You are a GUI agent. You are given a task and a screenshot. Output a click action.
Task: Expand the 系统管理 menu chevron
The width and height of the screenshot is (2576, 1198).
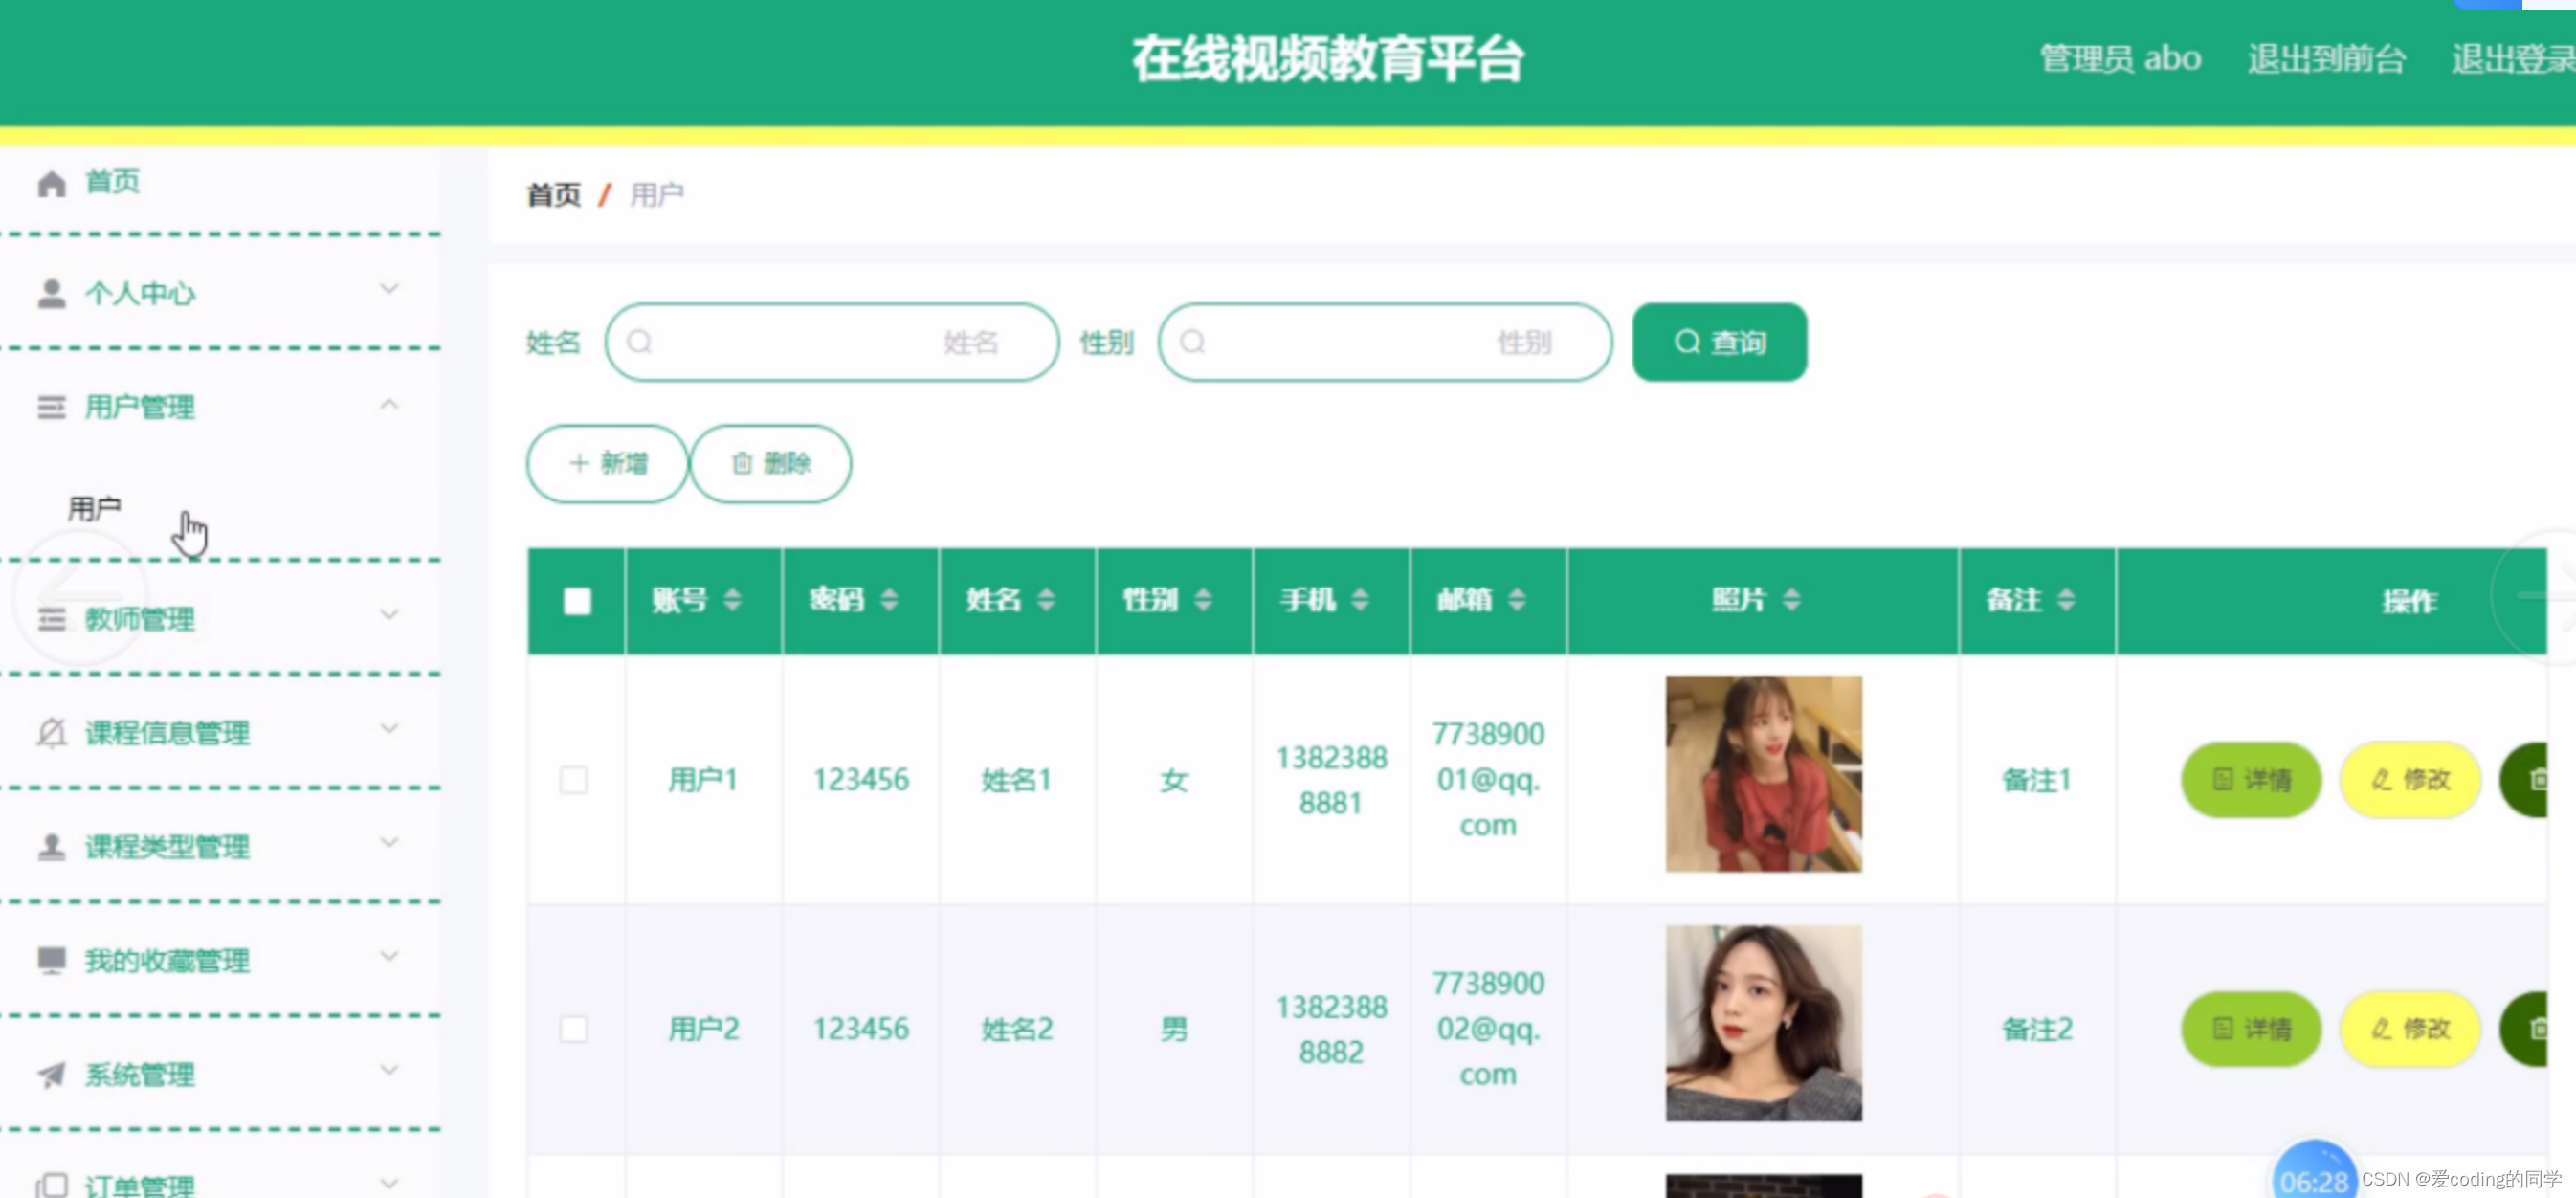[x=389, y=1071]
